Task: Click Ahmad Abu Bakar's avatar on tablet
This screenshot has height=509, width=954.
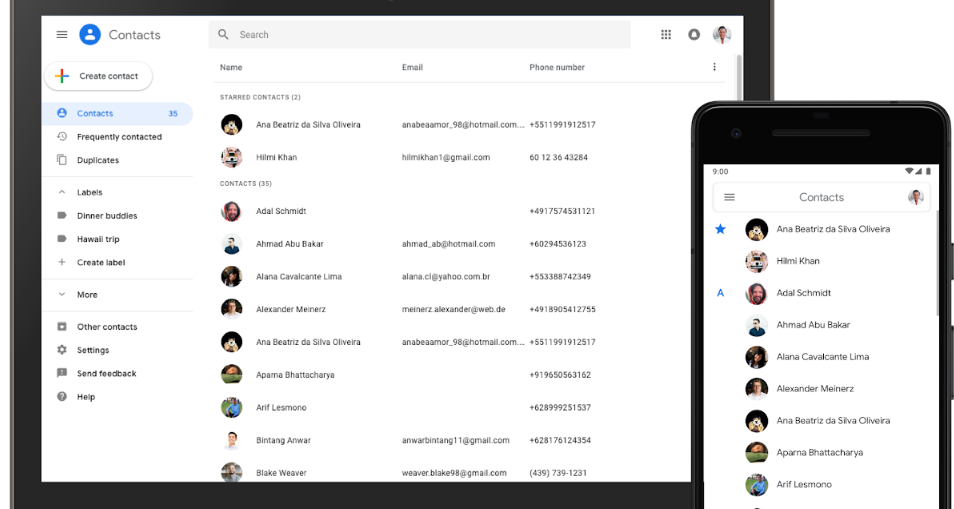Action: (x=231, y=244)
